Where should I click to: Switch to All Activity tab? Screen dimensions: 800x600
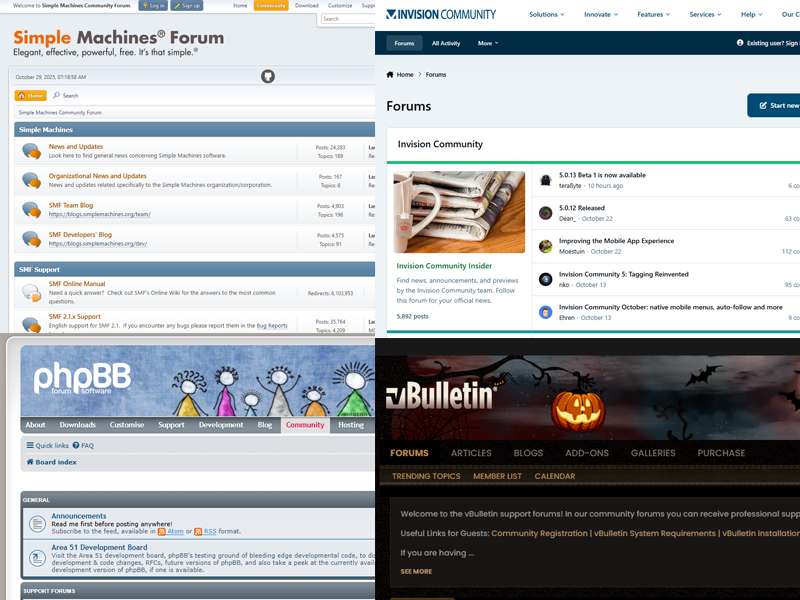coord(446,44)
